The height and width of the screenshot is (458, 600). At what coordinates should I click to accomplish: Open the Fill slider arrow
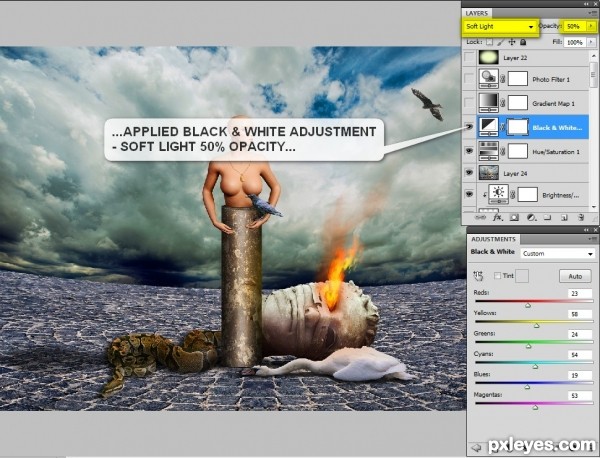592,42
